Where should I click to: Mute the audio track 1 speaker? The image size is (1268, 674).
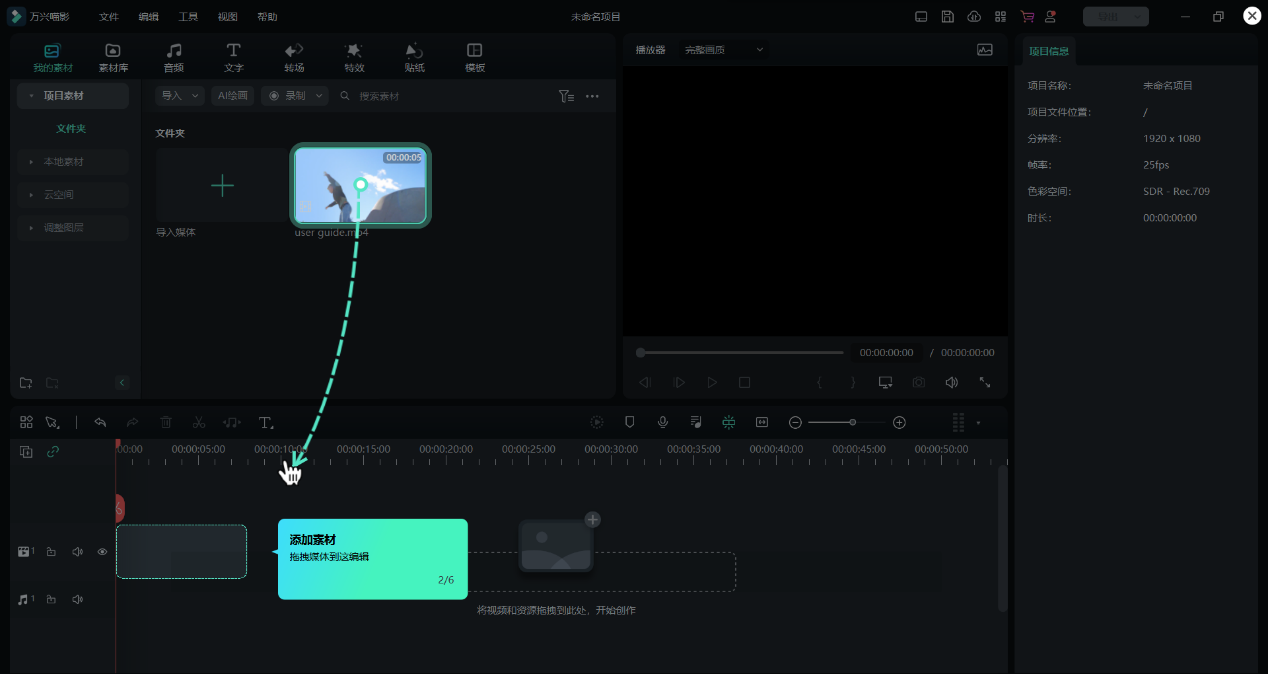coord(77,600)
